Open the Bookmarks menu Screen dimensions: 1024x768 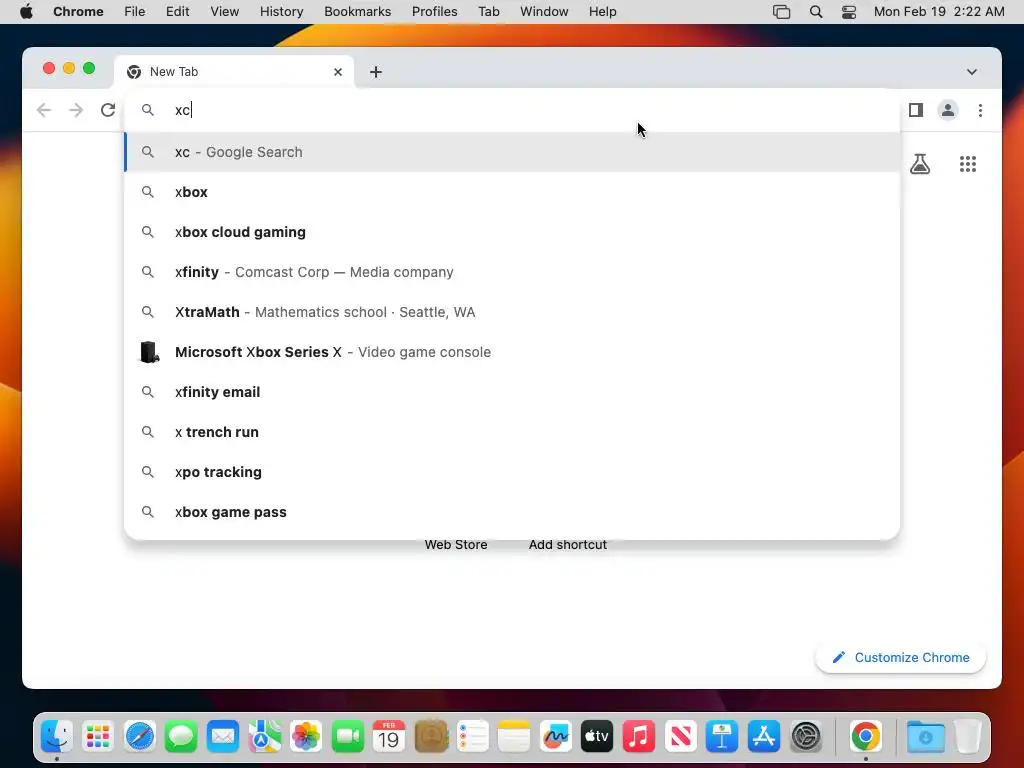coord(357,12)
